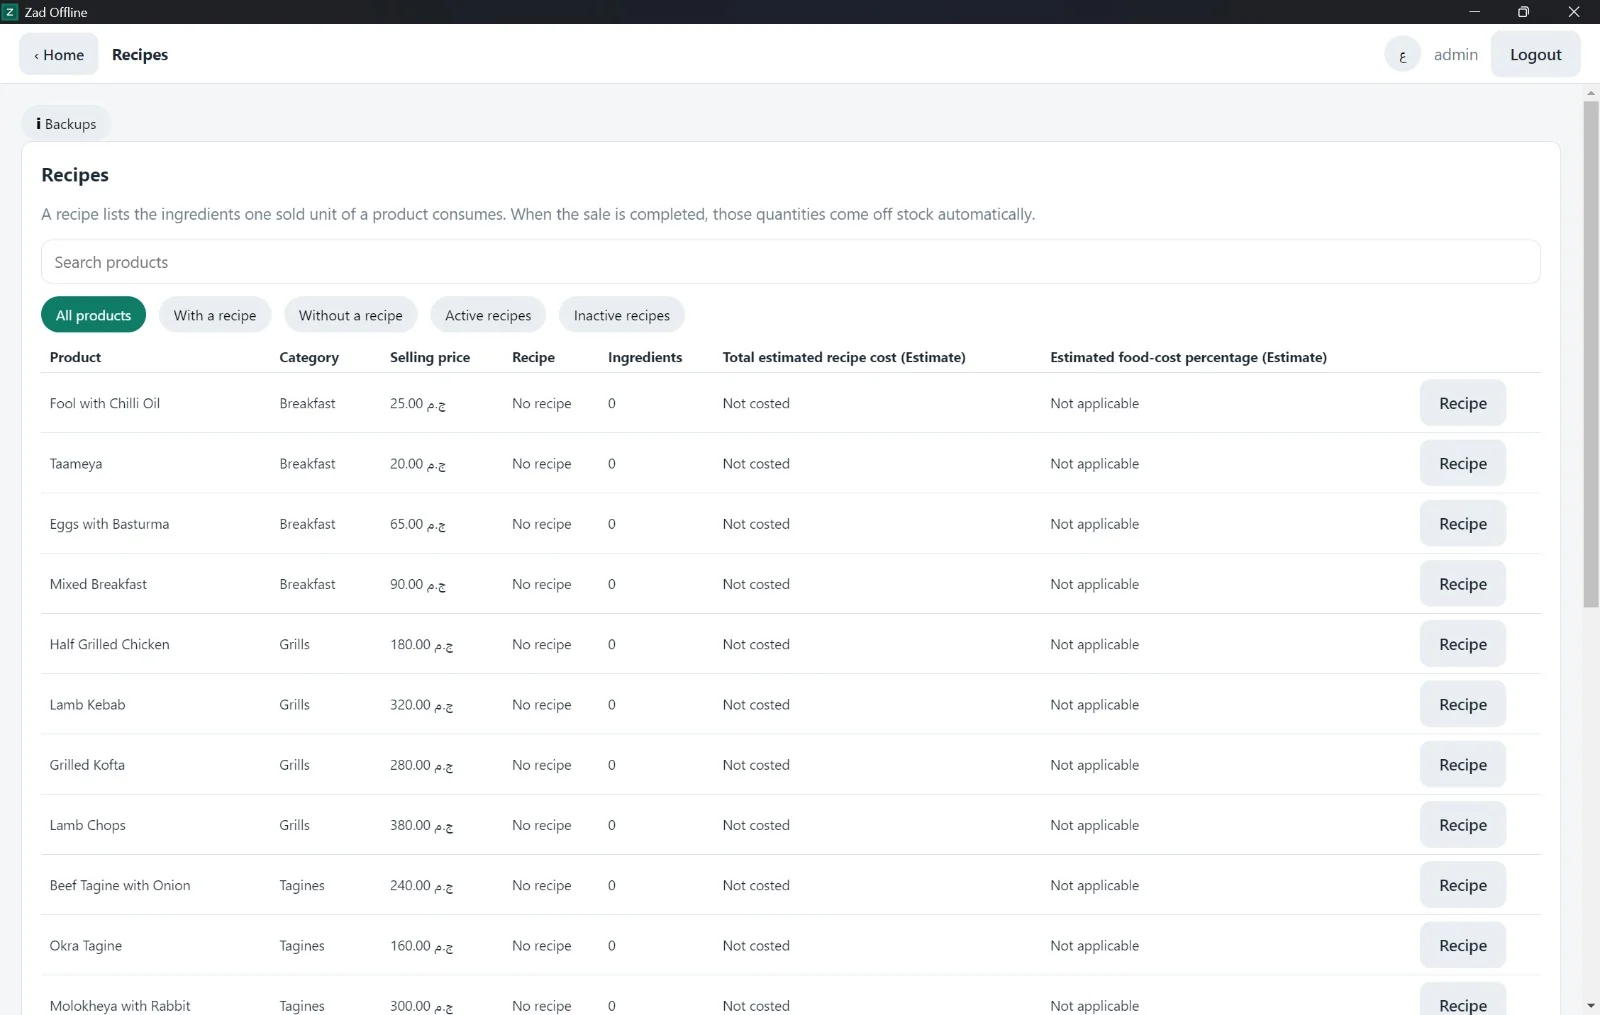Click the vertical scrollbar thumb

(1591, 354)
